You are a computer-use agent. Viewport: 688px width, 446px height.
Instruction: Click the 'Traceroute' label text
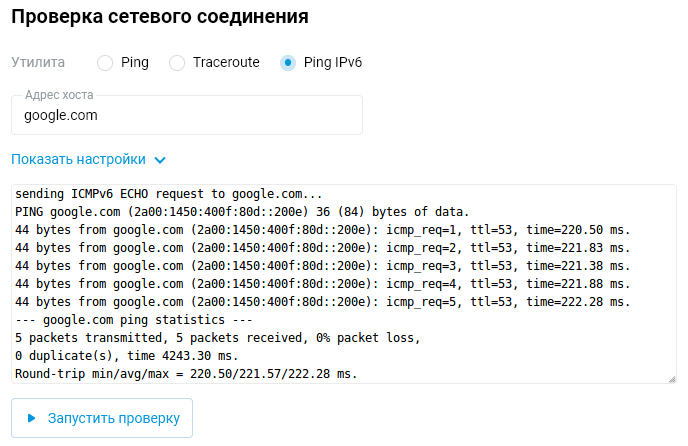pos(226,62)
